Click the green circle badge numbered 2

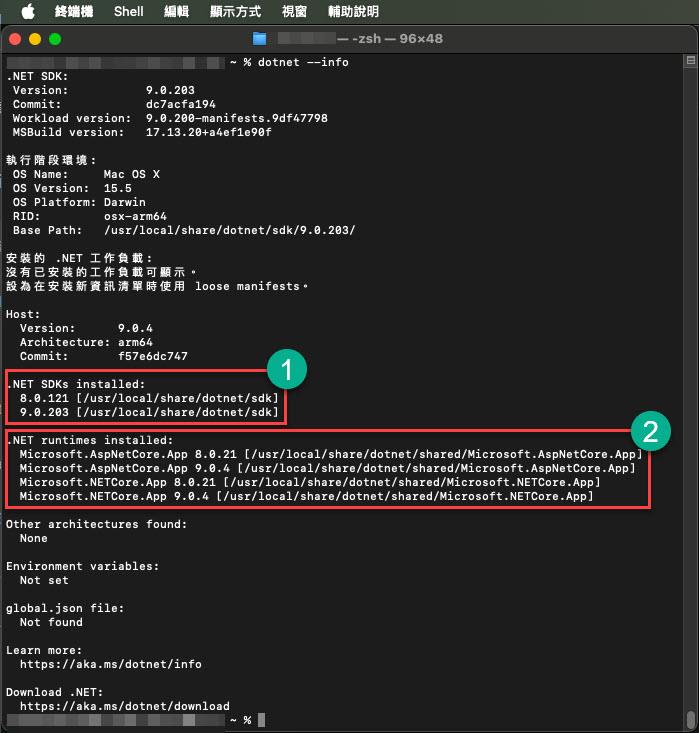point(649,432)
